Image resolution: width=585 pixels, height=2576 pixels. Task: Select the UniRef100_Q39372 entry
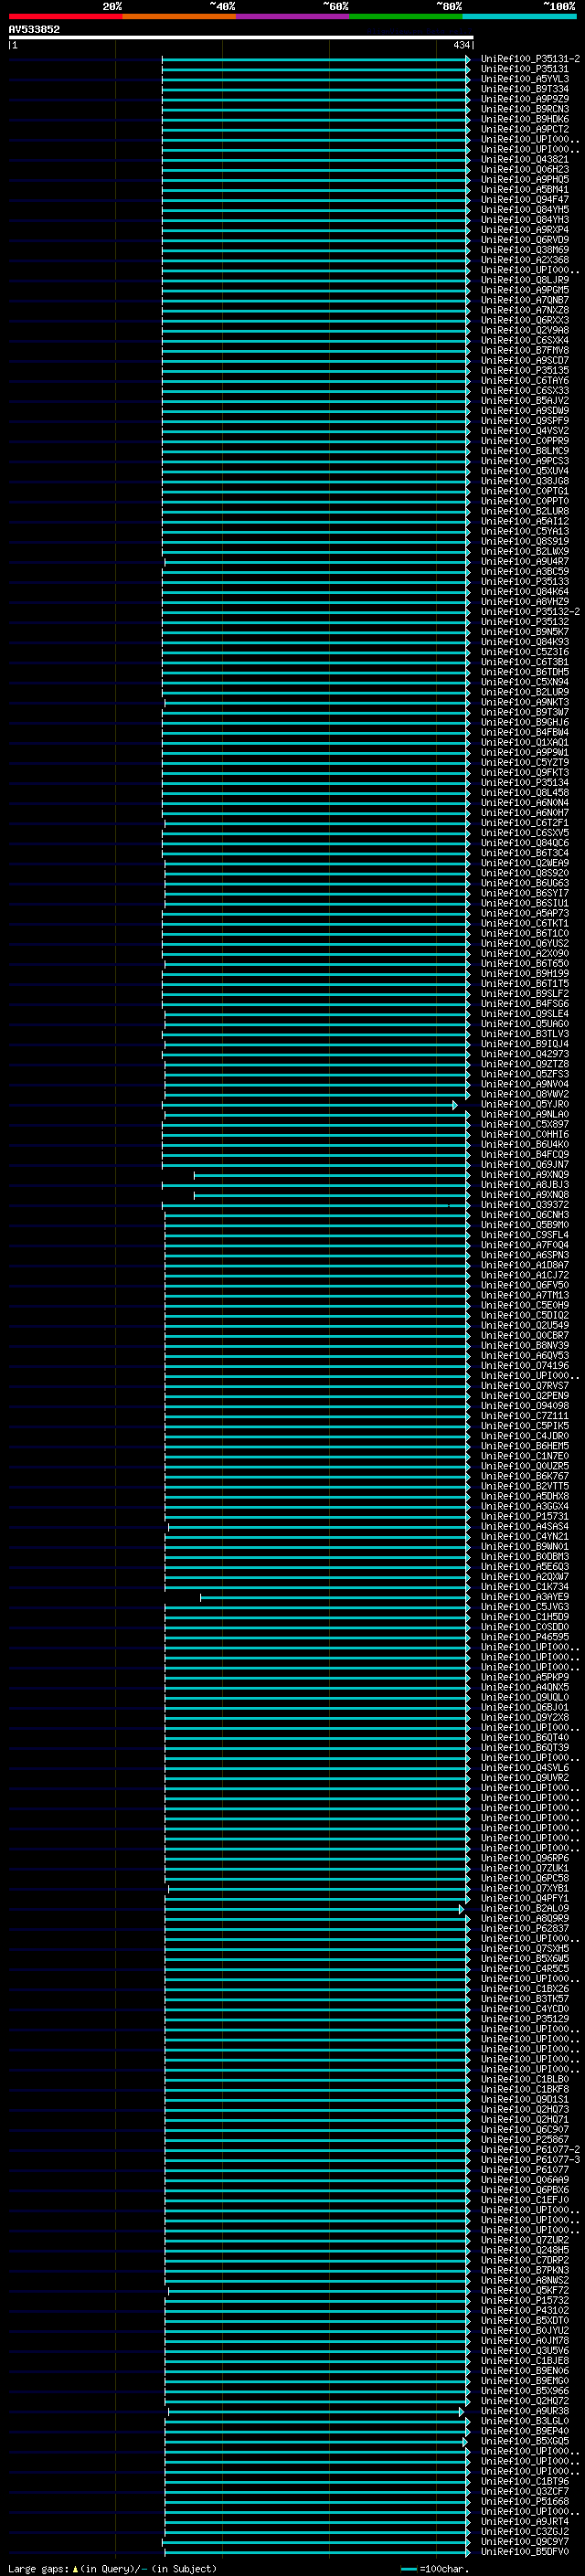click(x=525, y=1205)
